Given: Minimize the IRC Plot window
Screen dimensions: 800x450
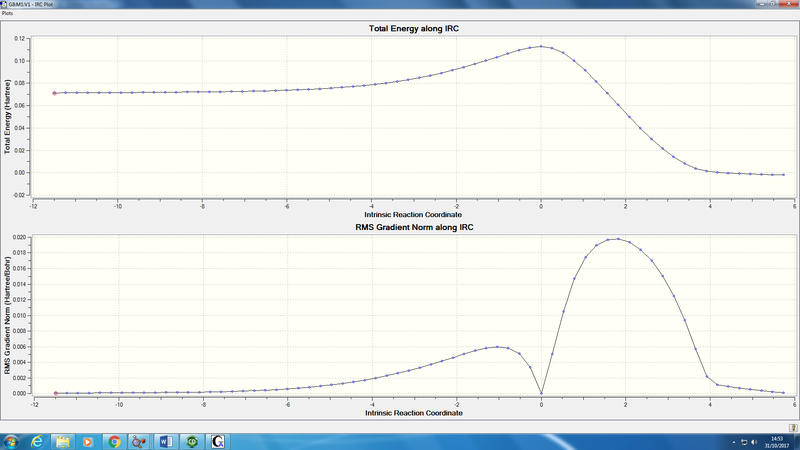Looking at the screenshot, I should [762, 4].
